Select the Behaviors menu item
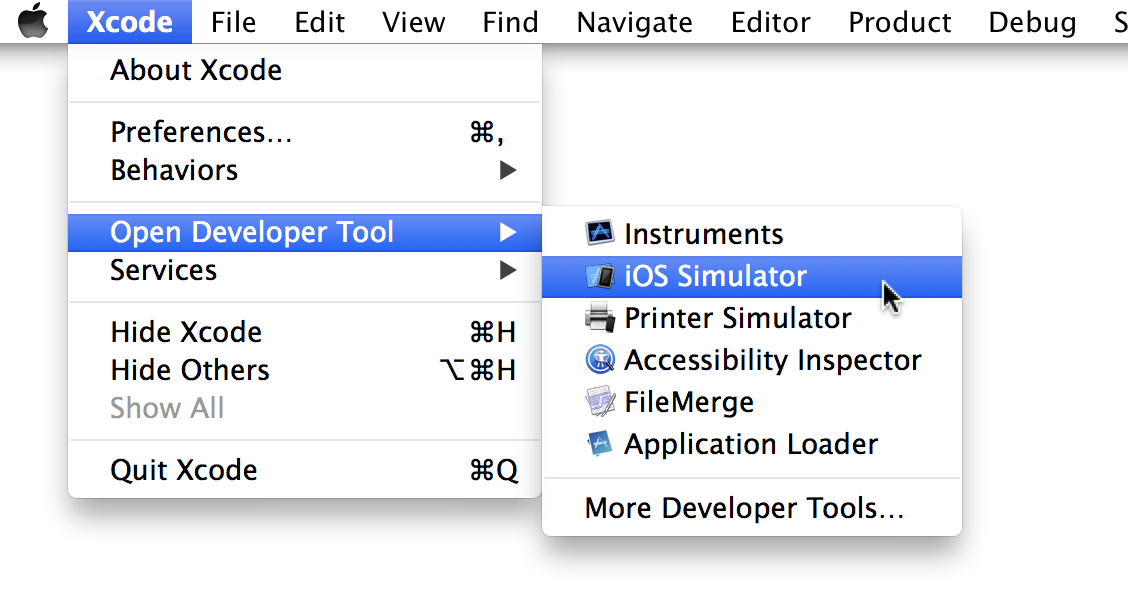Screen dimensions: 1128x600 pyautogui.click(x=304, y=171)
